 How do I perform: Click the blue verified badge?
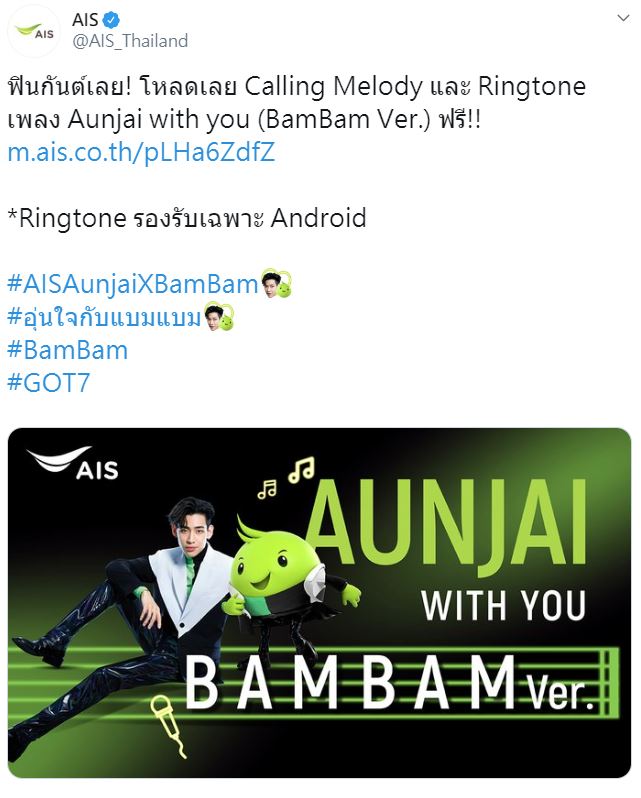(111, 20)
